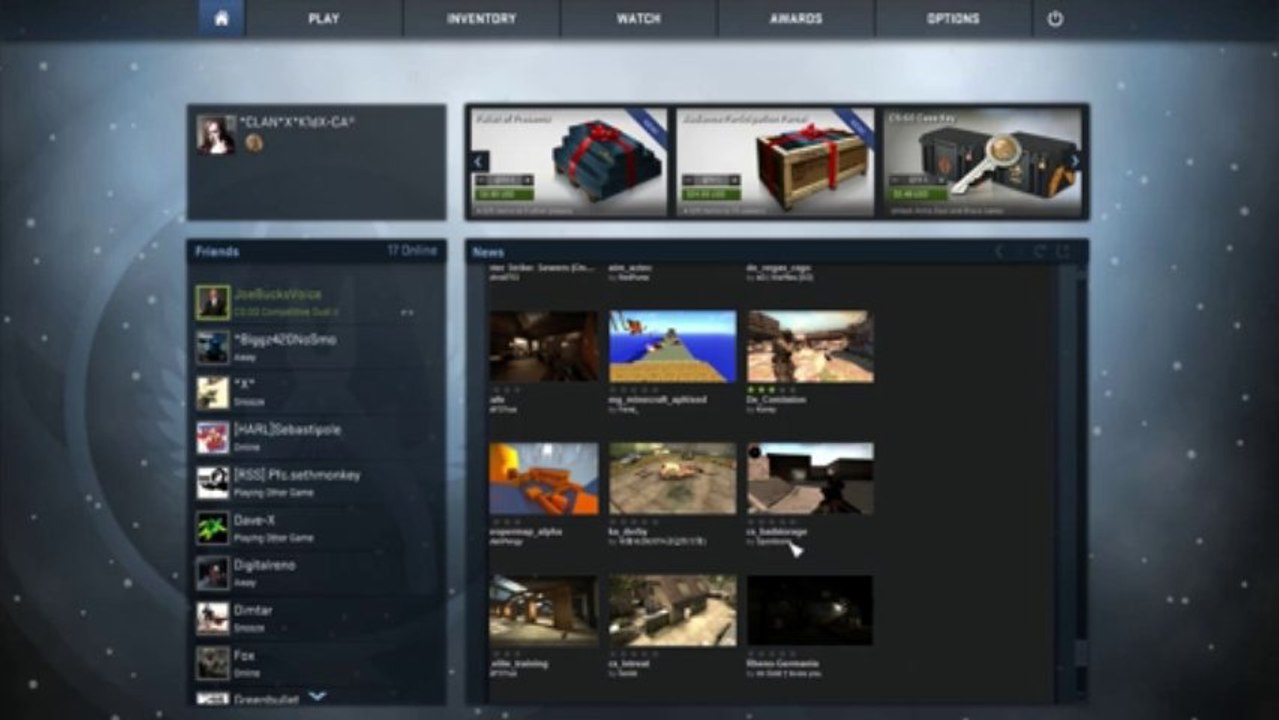Click the Friends panel header label
This screenshot has width=1279, height=720.
click(x=217, y=251)
